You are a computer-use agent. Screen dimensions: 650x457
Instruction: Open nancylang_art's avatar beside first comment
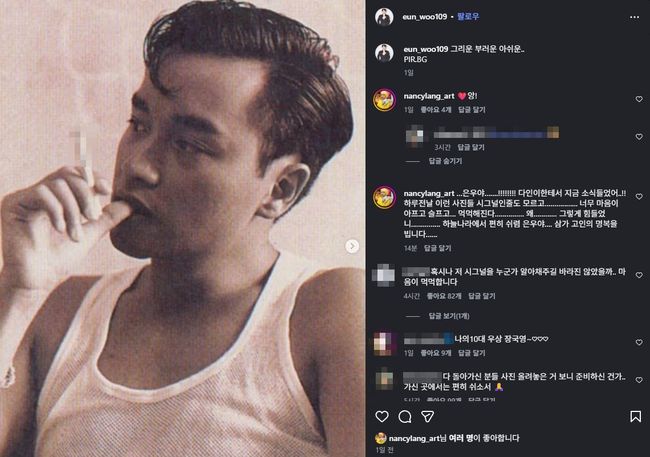382,98
